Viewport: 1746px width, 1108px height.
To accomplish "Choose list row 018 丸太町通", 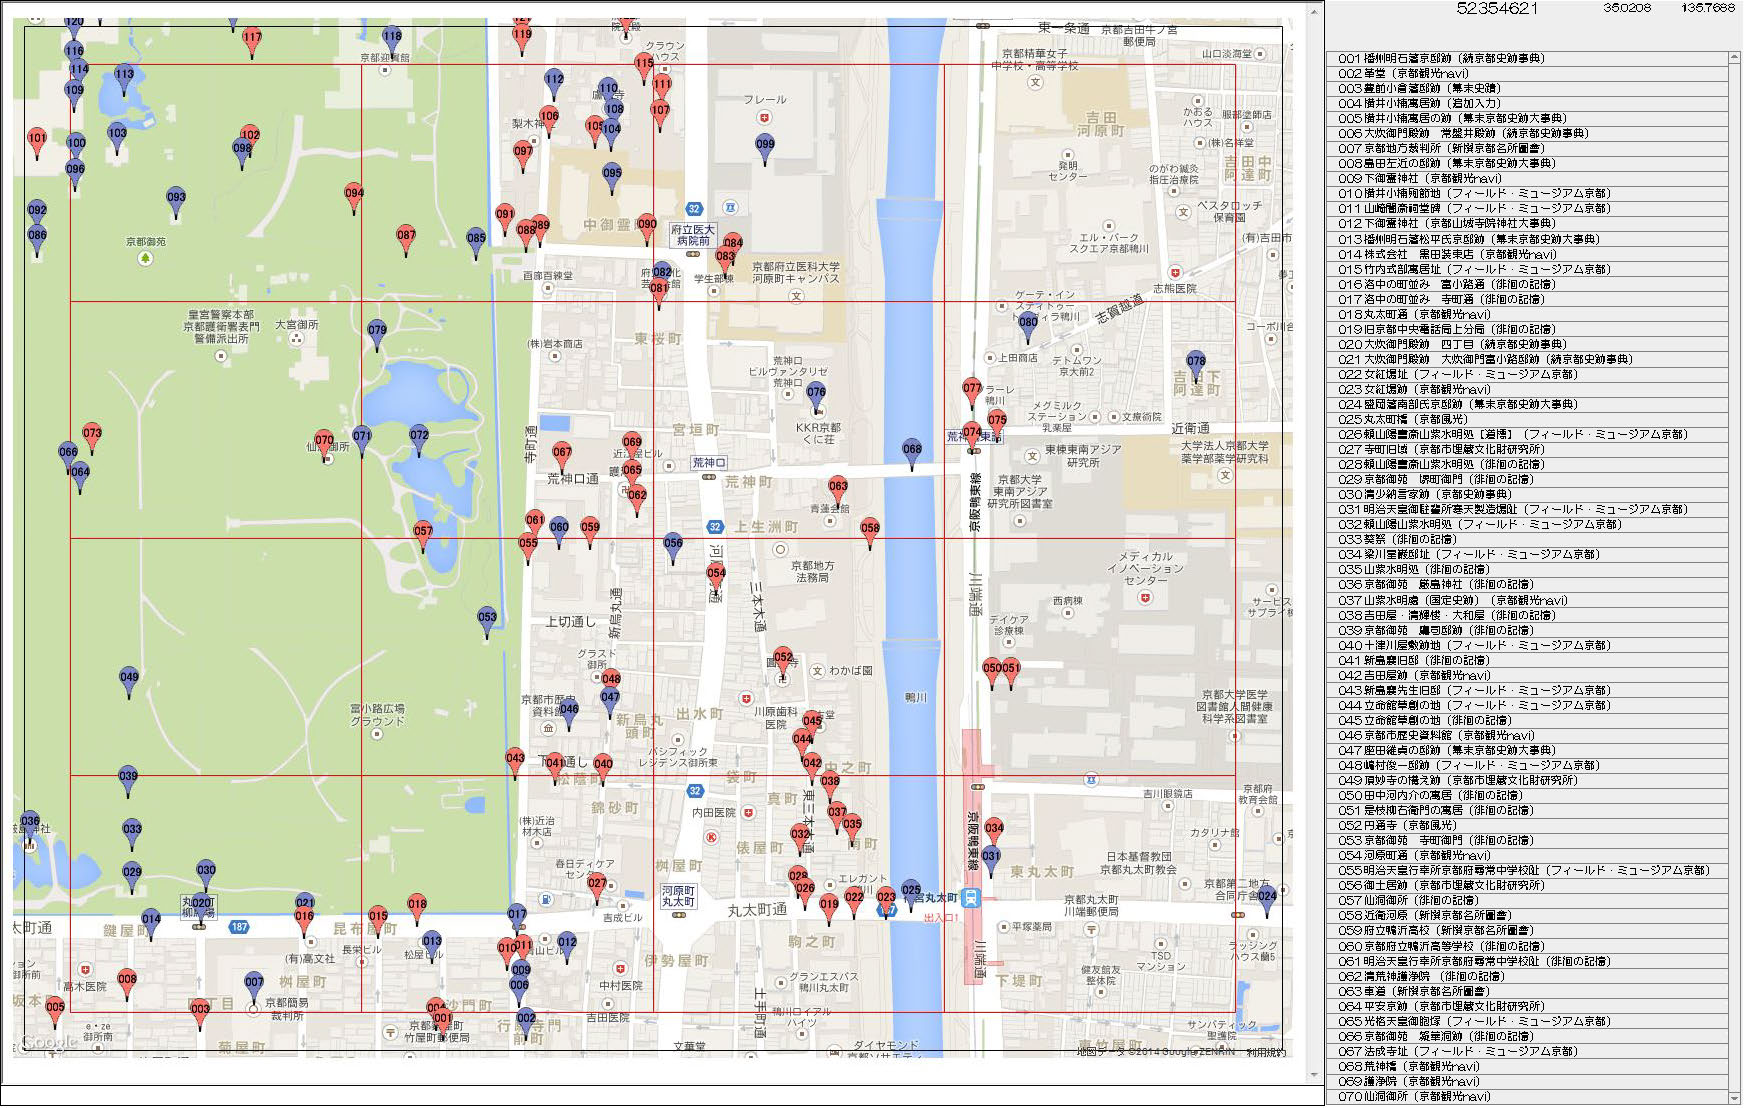I will (1528, 314).
